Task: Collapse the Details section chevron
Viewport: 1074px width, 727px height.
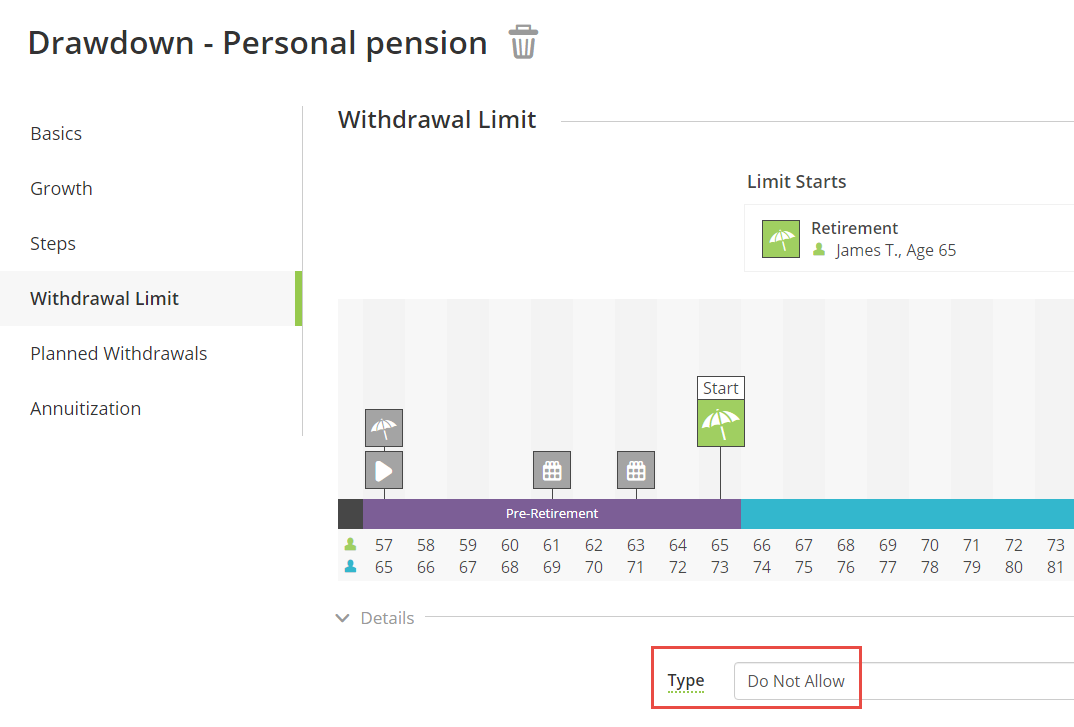Action: (x=342, y=618)
